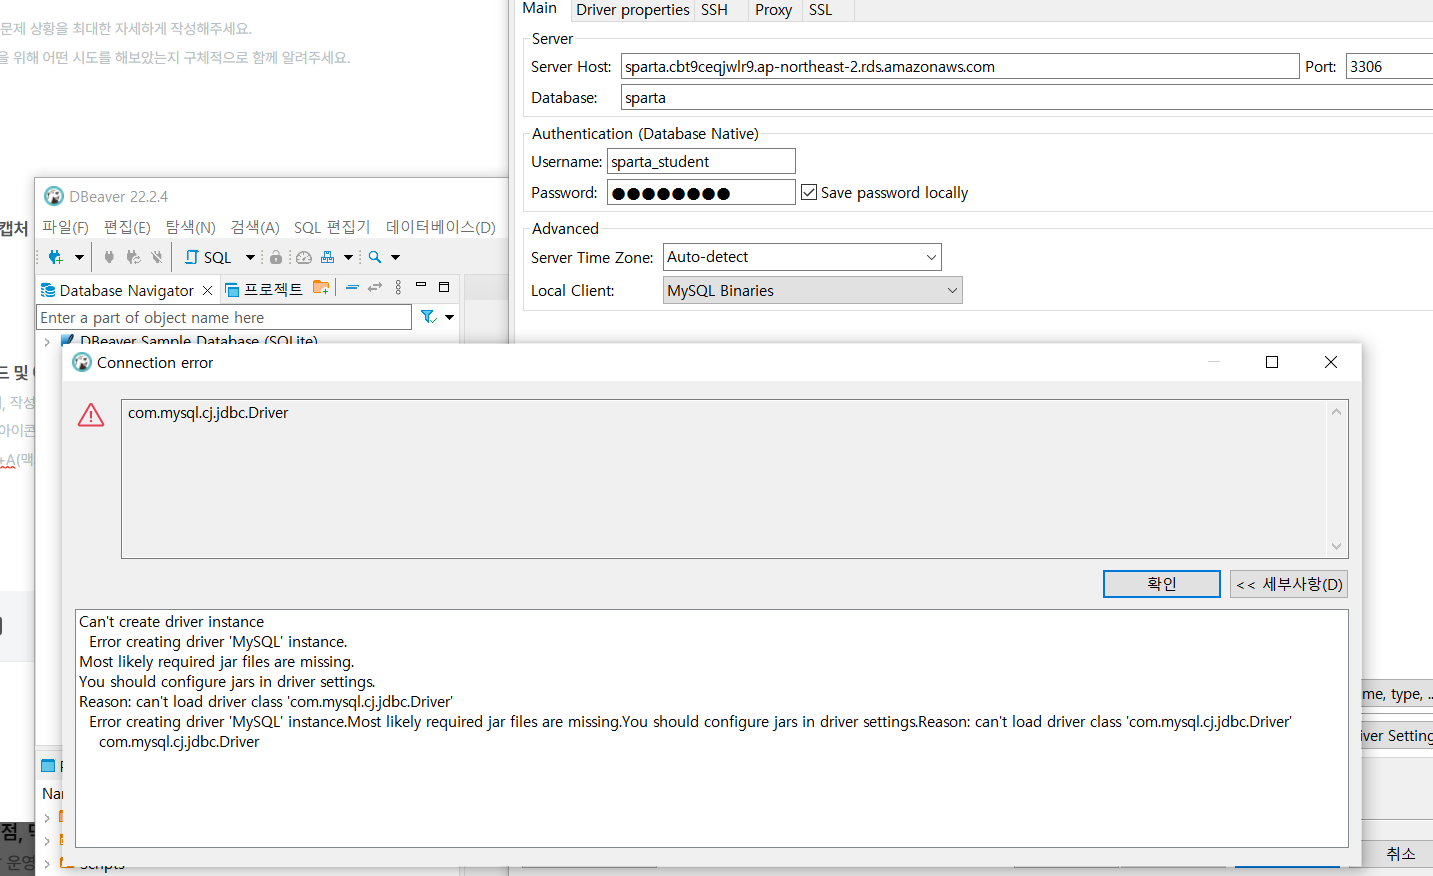Viewport: 1433px width, 876px height.
Task: Close the Connection error dialog
Action: (x=1331, y=362)
